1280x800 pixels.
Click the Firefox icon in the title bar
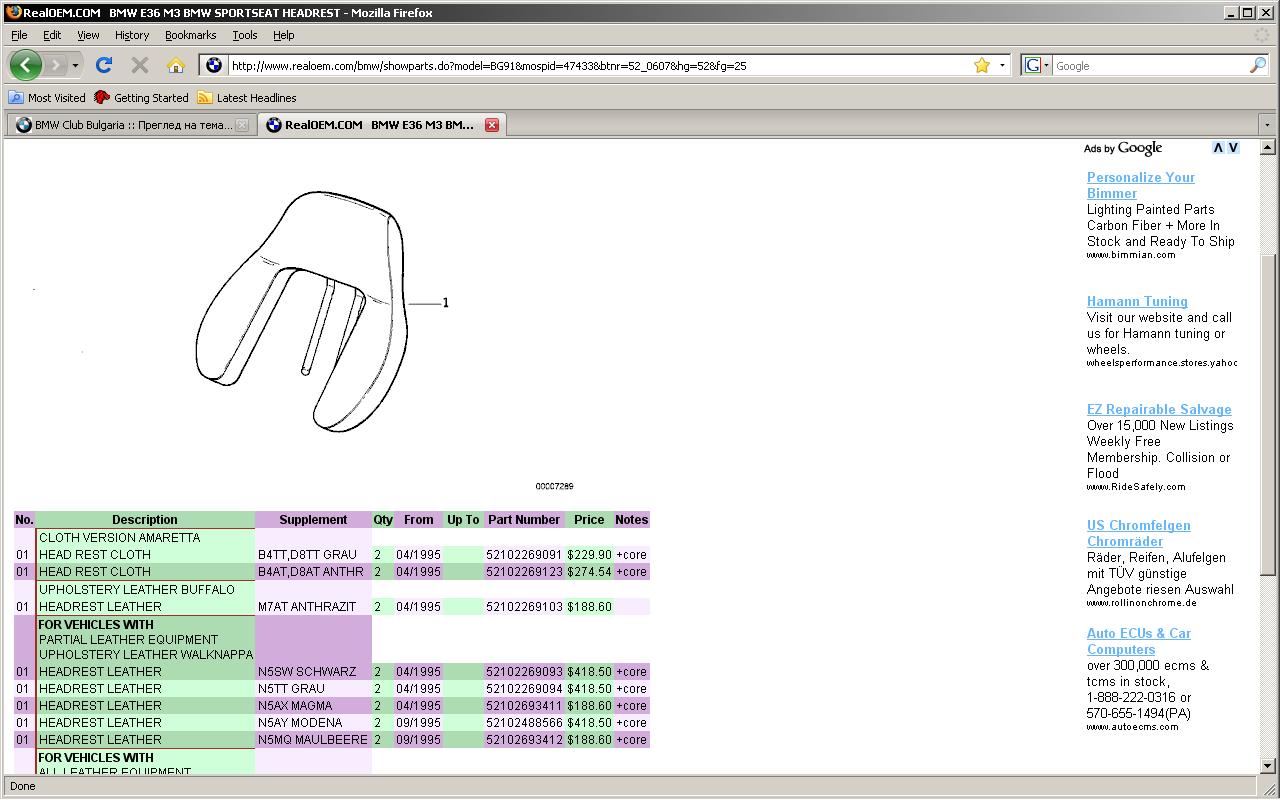click(x=12, y=12)
